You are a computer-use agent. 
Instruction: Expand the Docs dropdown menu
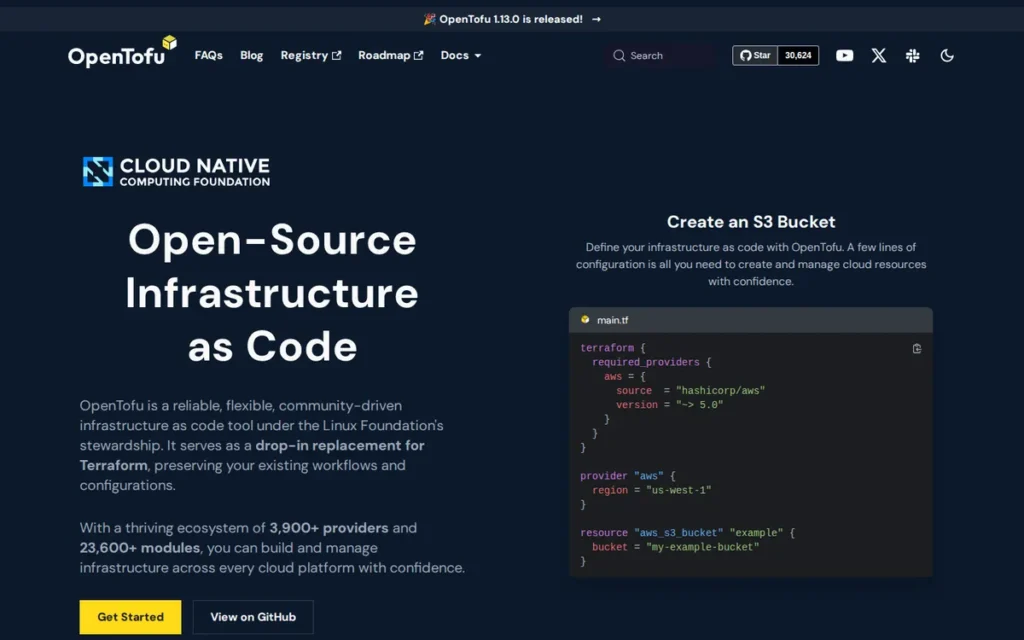(x=460, y=56)
